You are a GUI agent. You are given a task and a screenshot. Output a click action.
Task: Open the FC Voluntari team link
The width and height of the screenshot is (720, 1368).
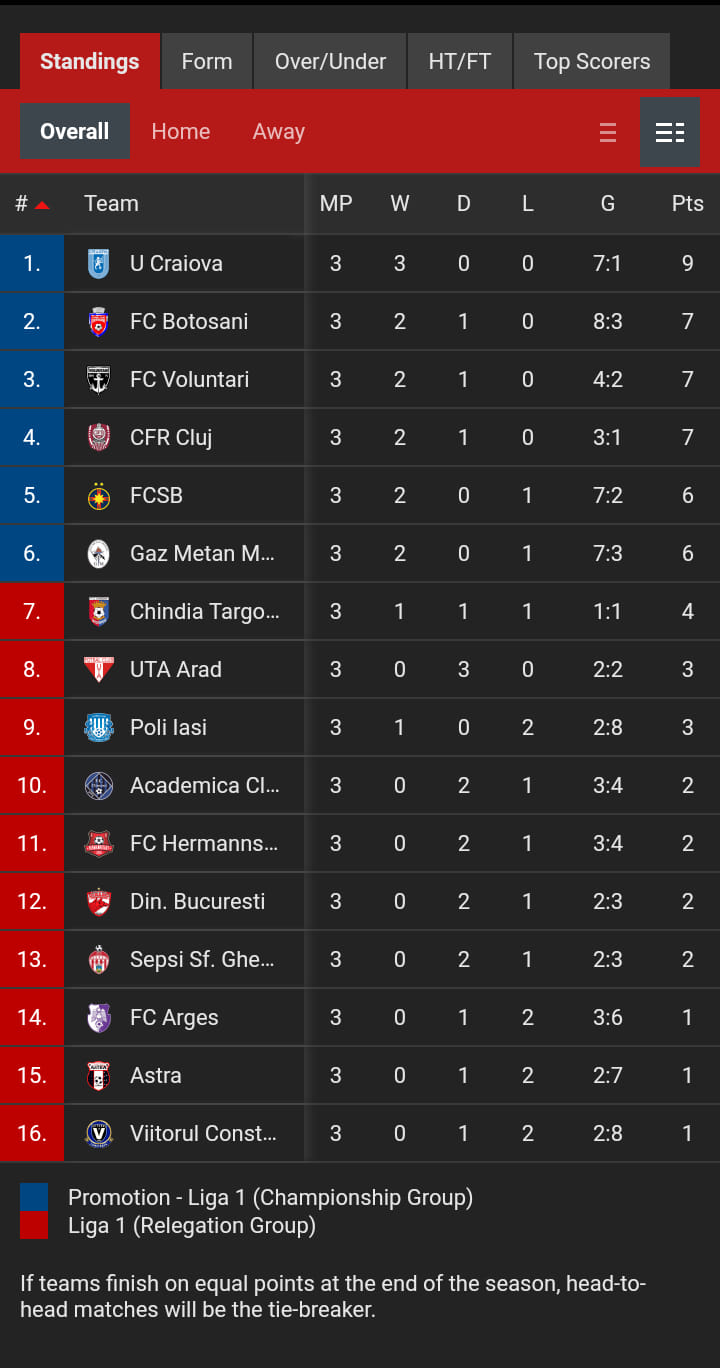coord(190,380)
